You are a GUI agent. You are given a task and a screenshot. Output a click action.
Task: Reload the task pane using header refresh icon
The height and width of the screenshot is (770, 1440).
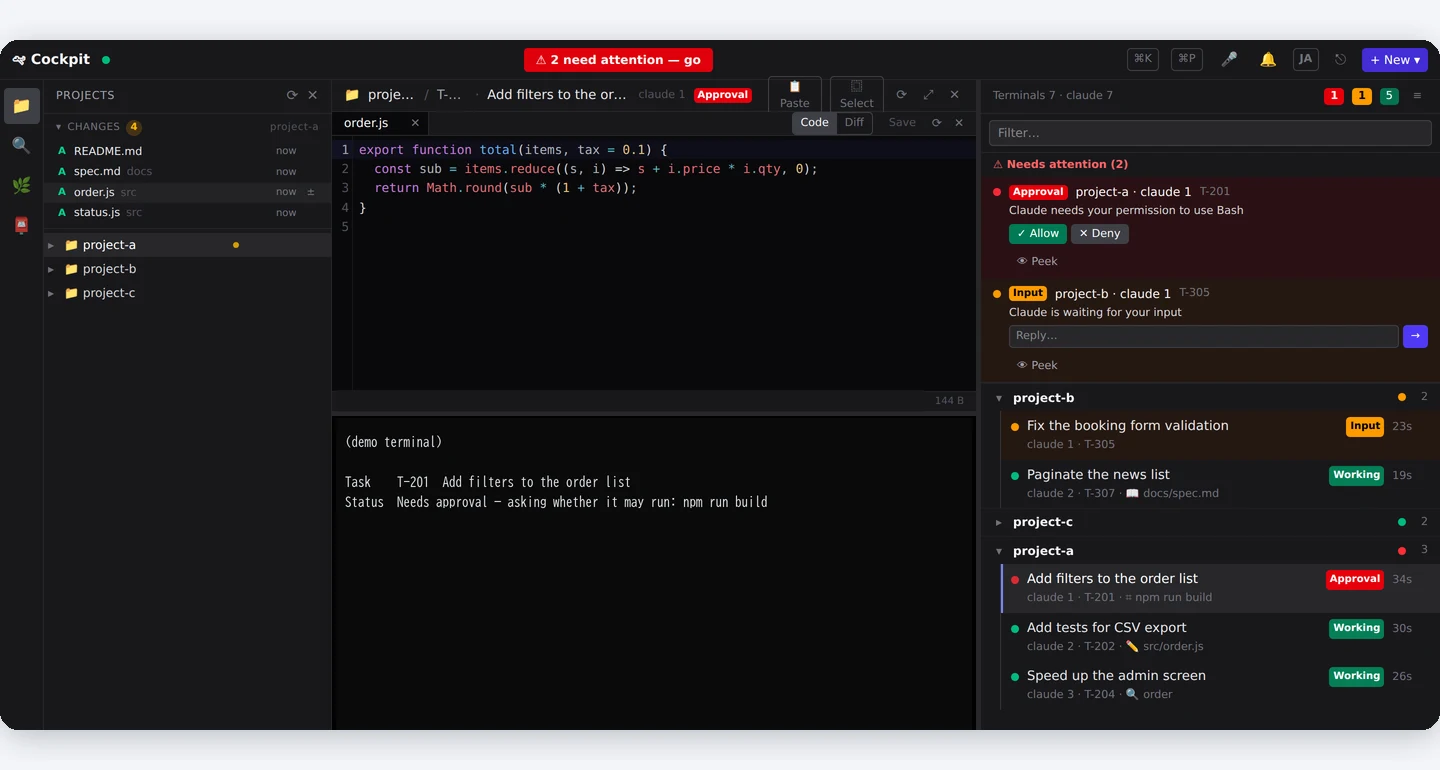pyautogui.click(x=901, y=94)
